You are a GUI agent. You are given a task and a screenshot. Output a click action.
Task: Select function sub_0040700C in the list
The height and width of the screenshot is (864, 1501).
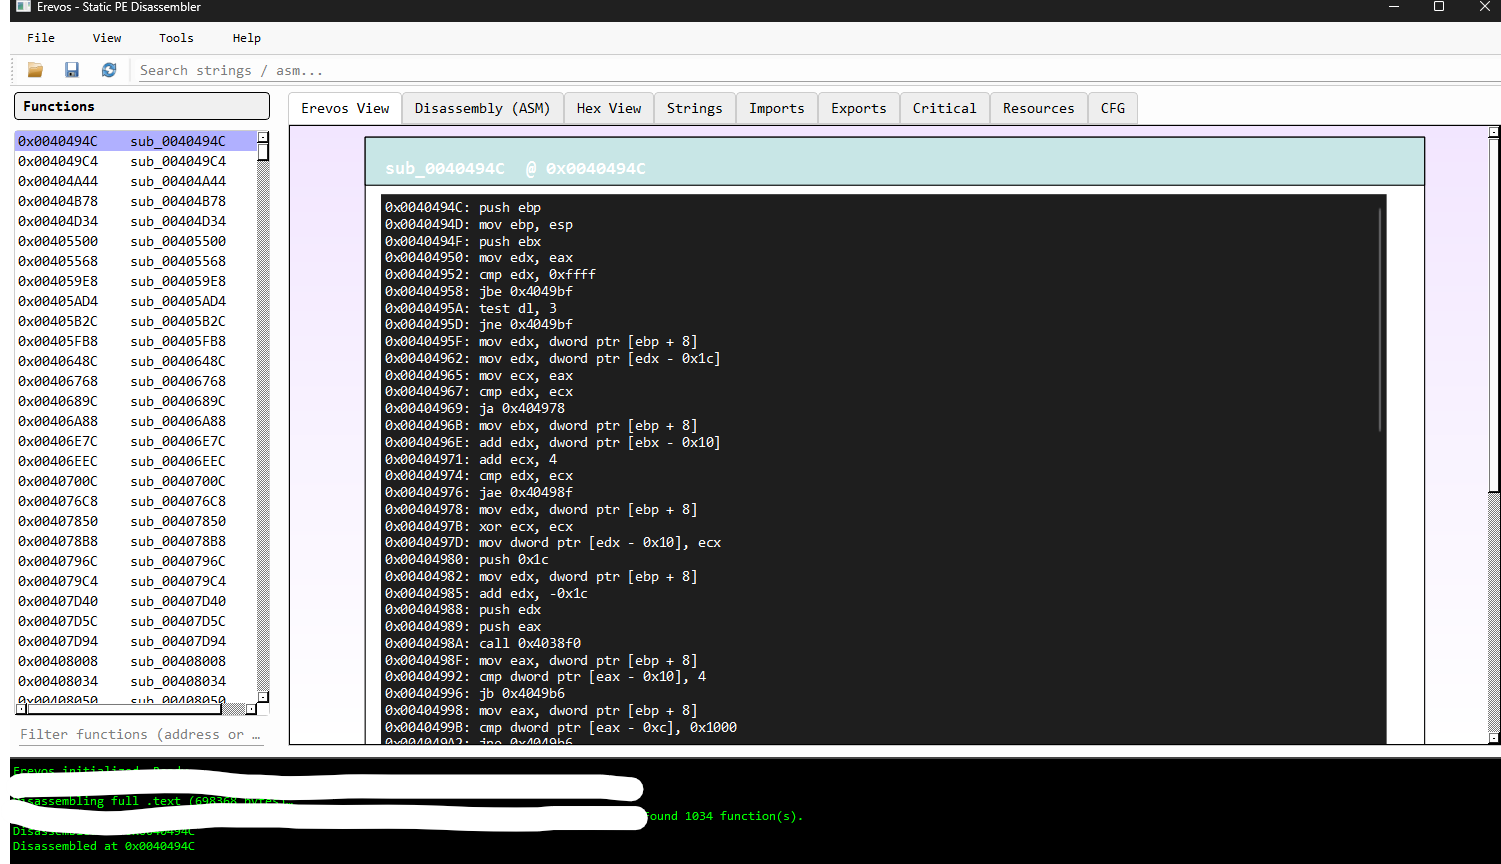(x=136, y=481)
